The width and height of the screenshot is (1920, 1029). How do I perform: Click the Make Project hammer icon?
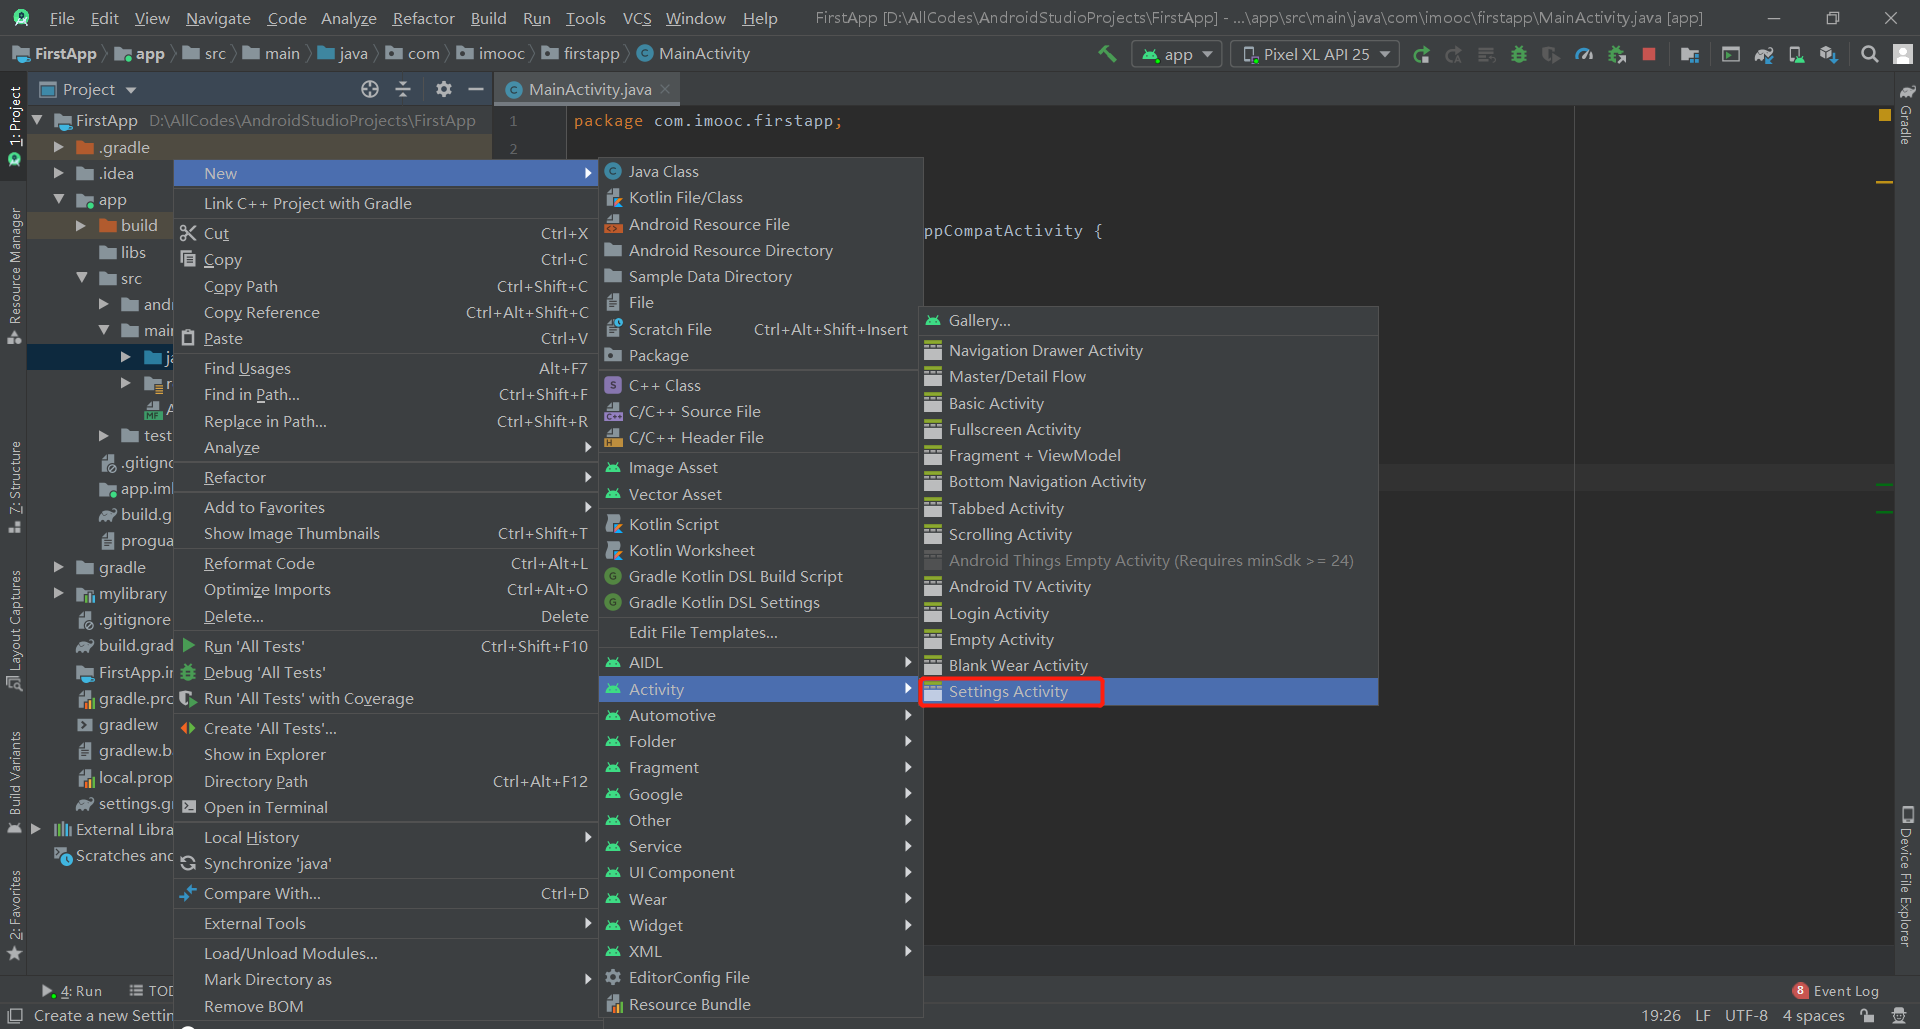tap(1107, 54)
